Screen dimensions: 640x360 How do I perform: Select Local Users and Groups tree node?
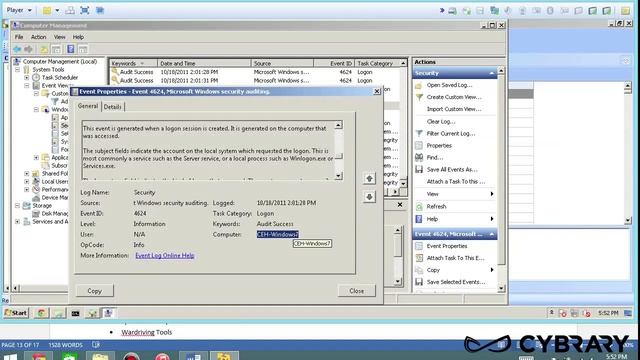pos(54,182)
